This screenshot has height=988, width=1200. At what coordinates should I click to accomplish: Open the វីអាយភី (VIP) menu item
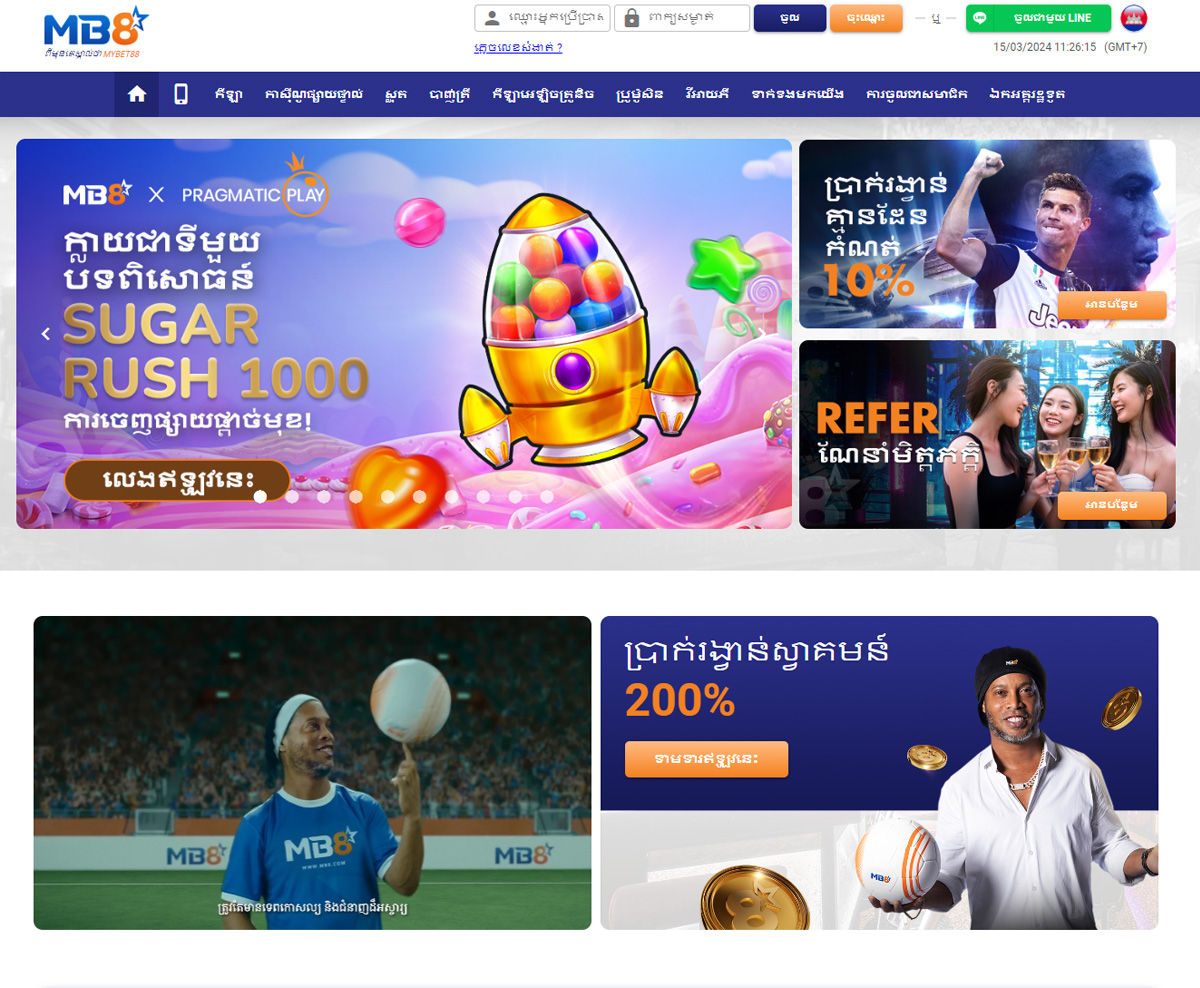[x=707, y=94]
